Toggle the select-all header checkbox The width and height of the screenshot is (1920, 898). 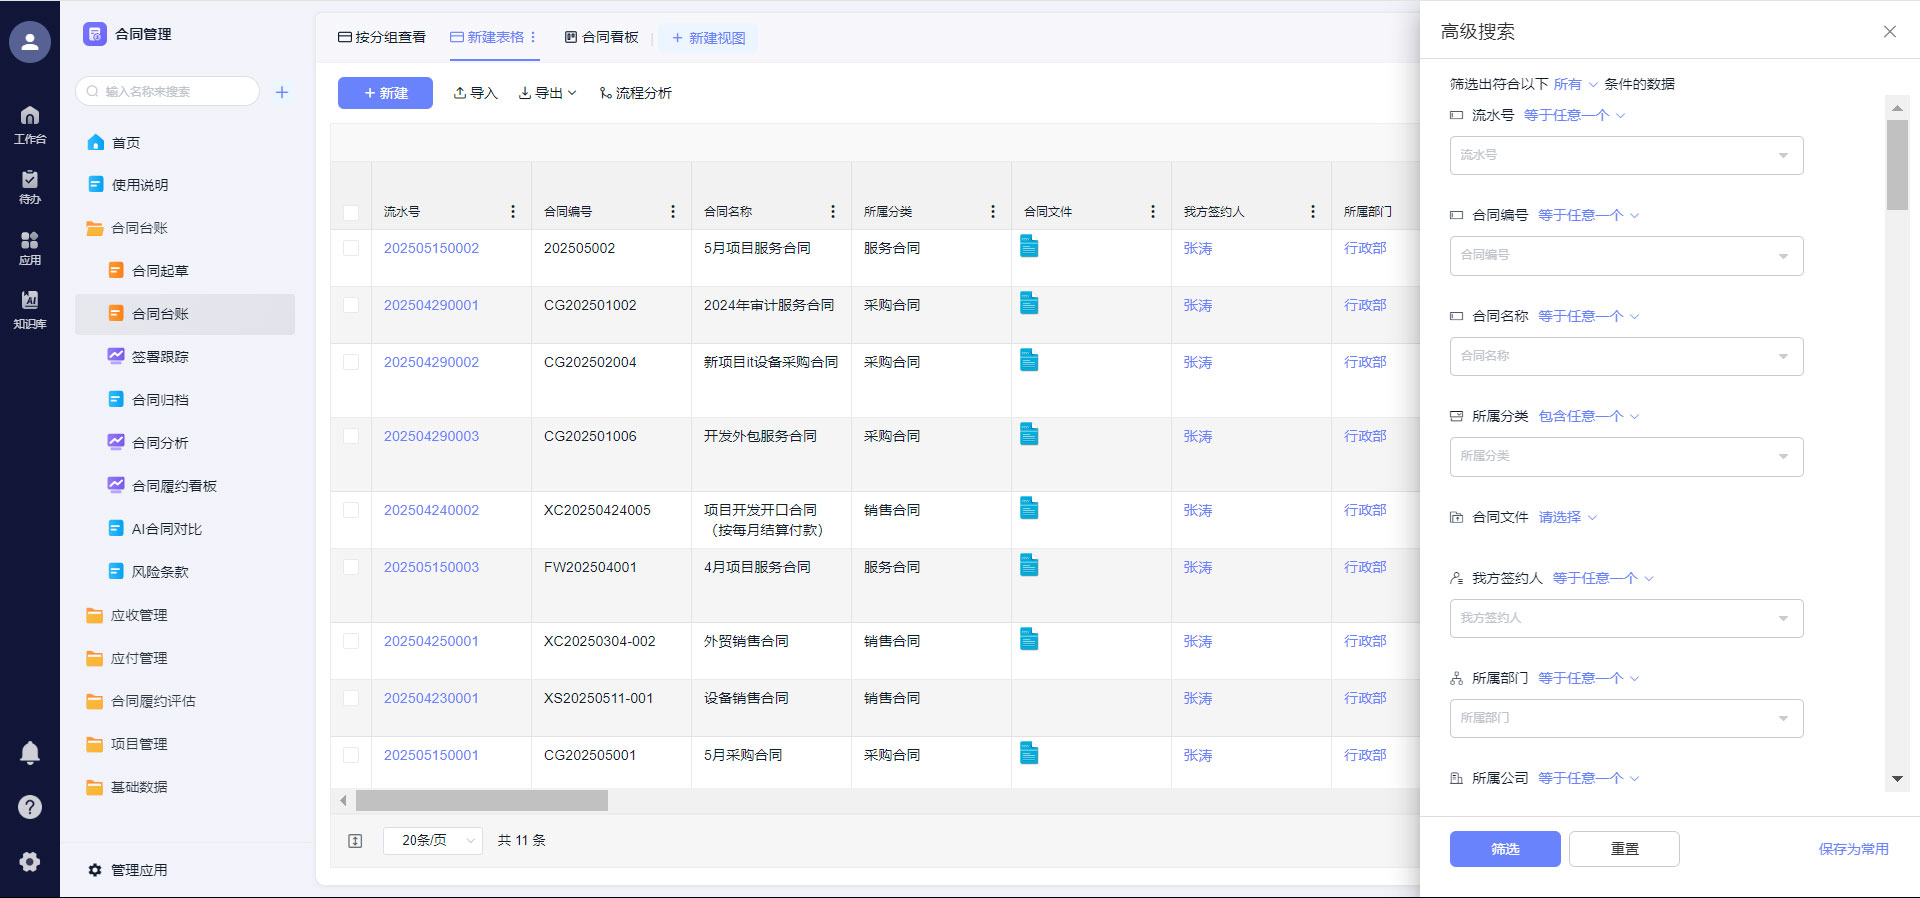click(351, 212)
